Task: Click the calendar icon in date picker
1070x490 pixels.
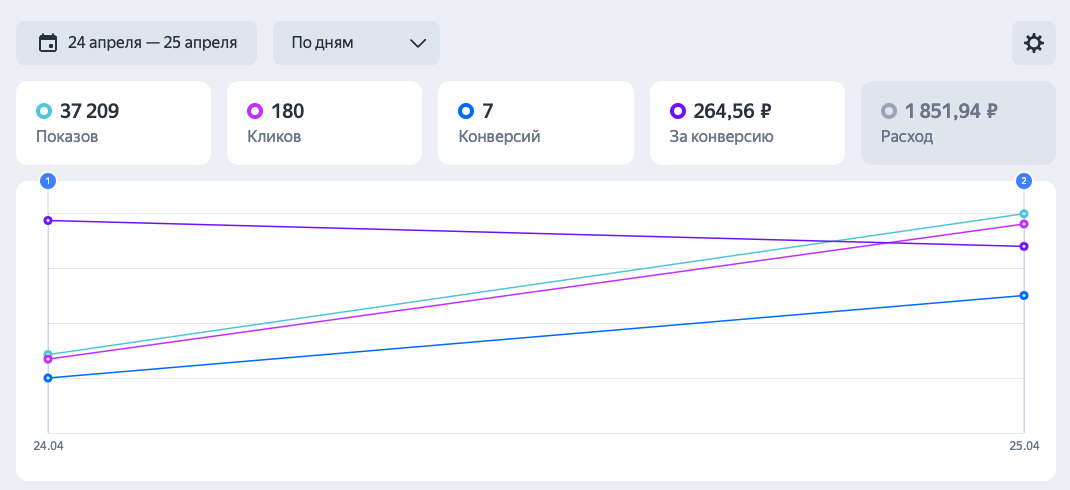Action: coord(47,43)
